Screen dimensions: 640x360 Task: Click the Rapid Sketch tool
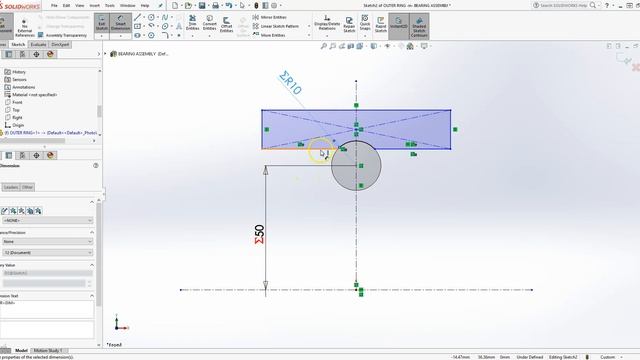click(x=380, y=24)
